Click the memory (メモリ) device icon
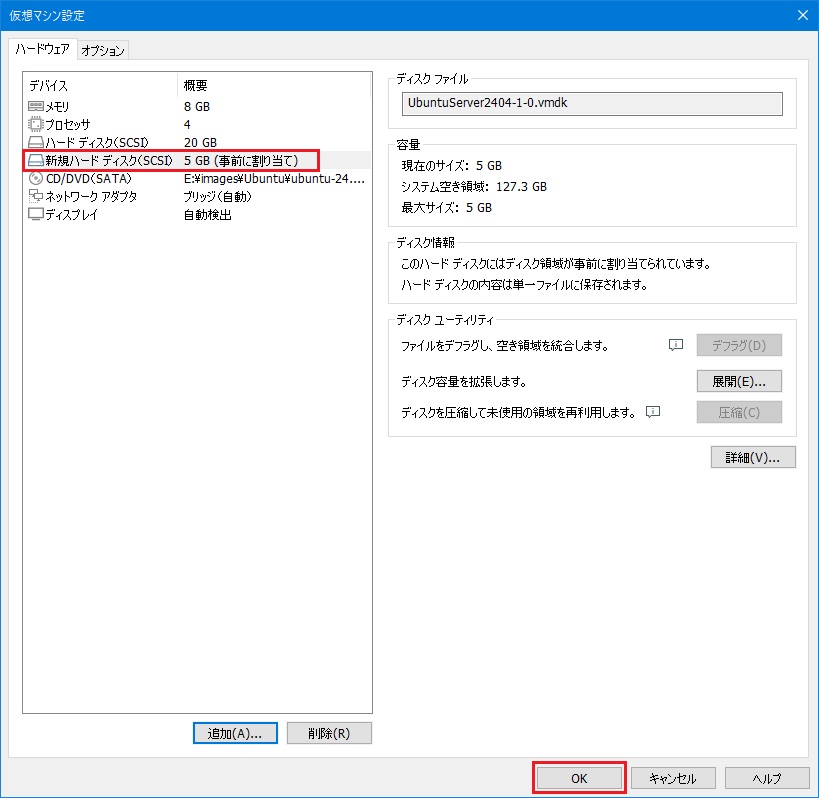 click(x=36, y=107)
